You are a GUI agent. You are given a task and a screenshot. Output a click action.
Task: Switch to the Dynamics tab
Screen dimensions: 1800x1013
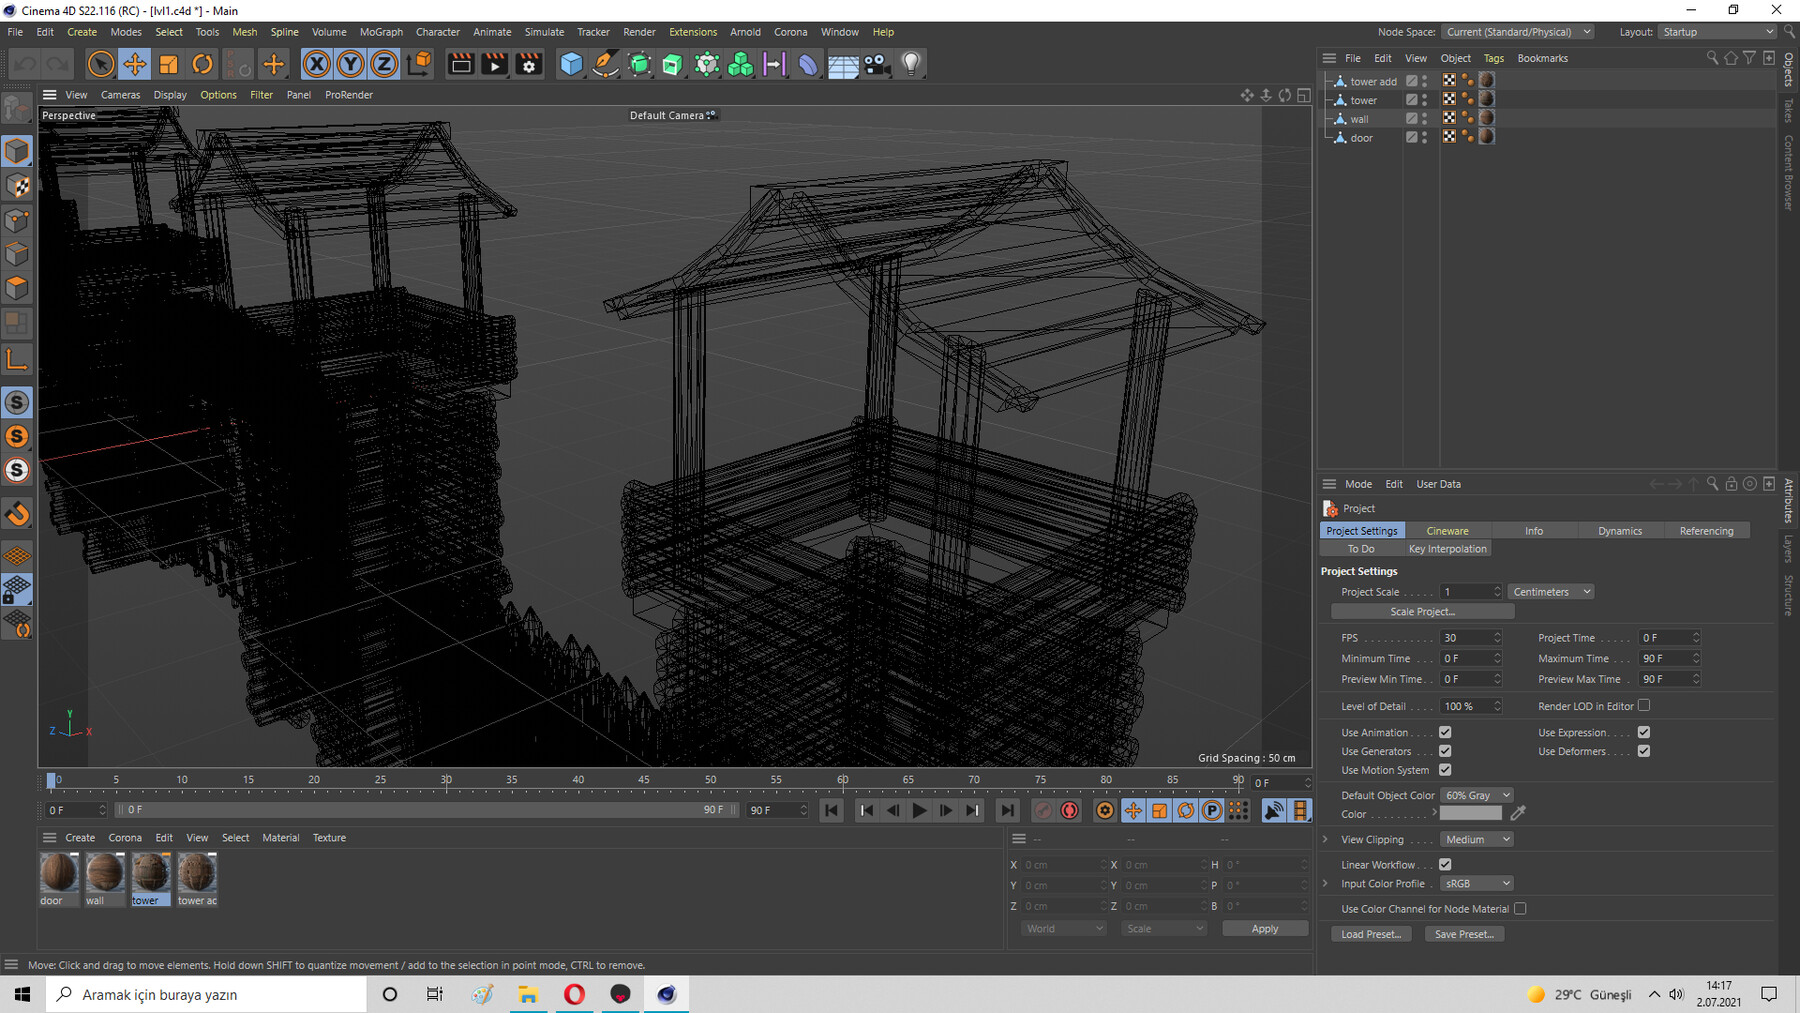[1619, 531]
